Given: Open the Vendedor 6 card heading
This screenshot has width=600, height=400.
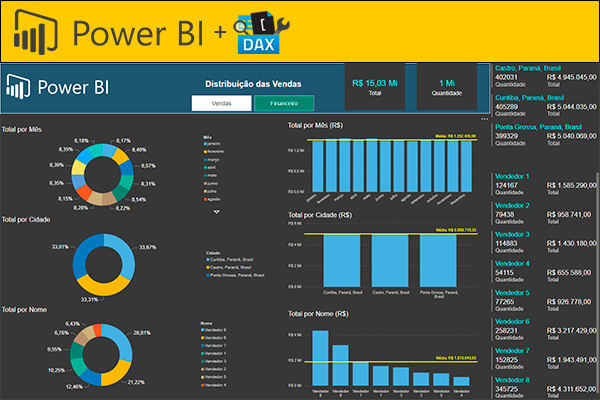Looking at the screenshot, I should pyautogui.click(x=512, y=322).
